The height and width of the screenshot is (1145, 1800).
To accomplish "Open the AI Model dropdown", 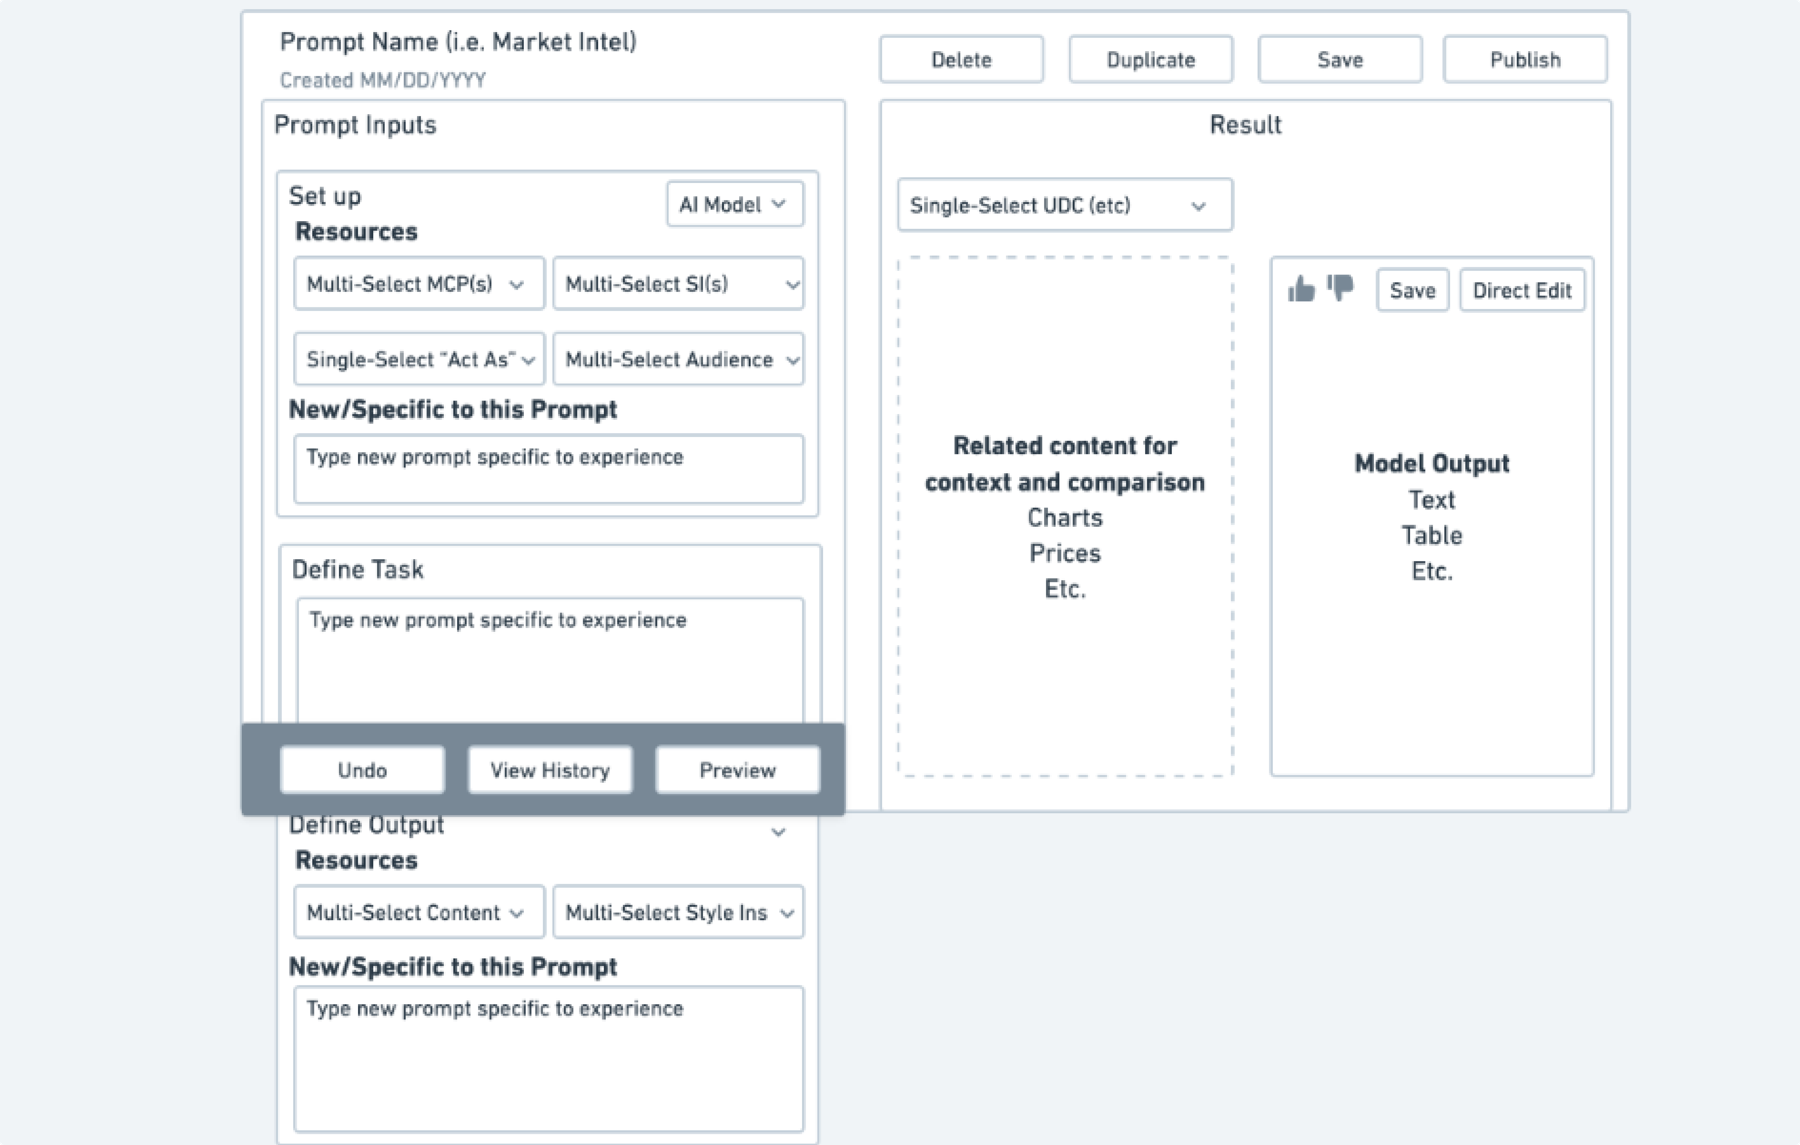I will (x=735, y=204).
